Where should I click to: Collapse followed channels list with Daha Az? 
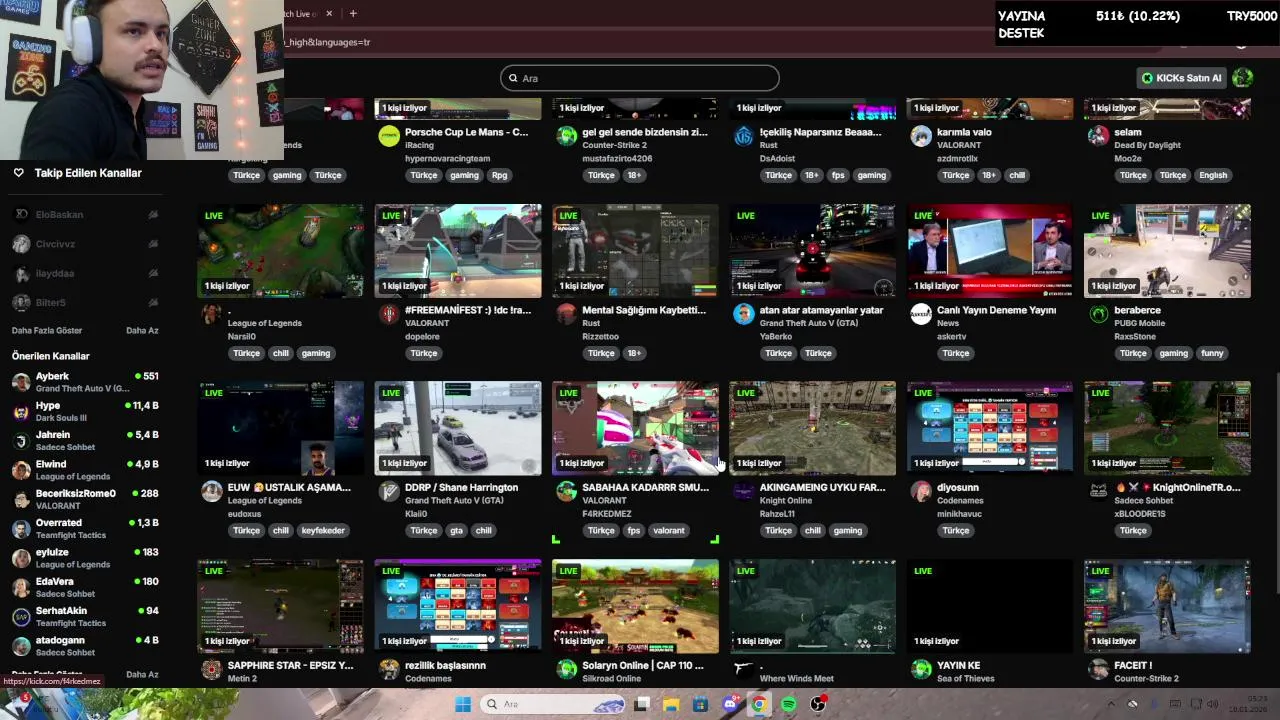pyautogui.click(x=142, y=331)
